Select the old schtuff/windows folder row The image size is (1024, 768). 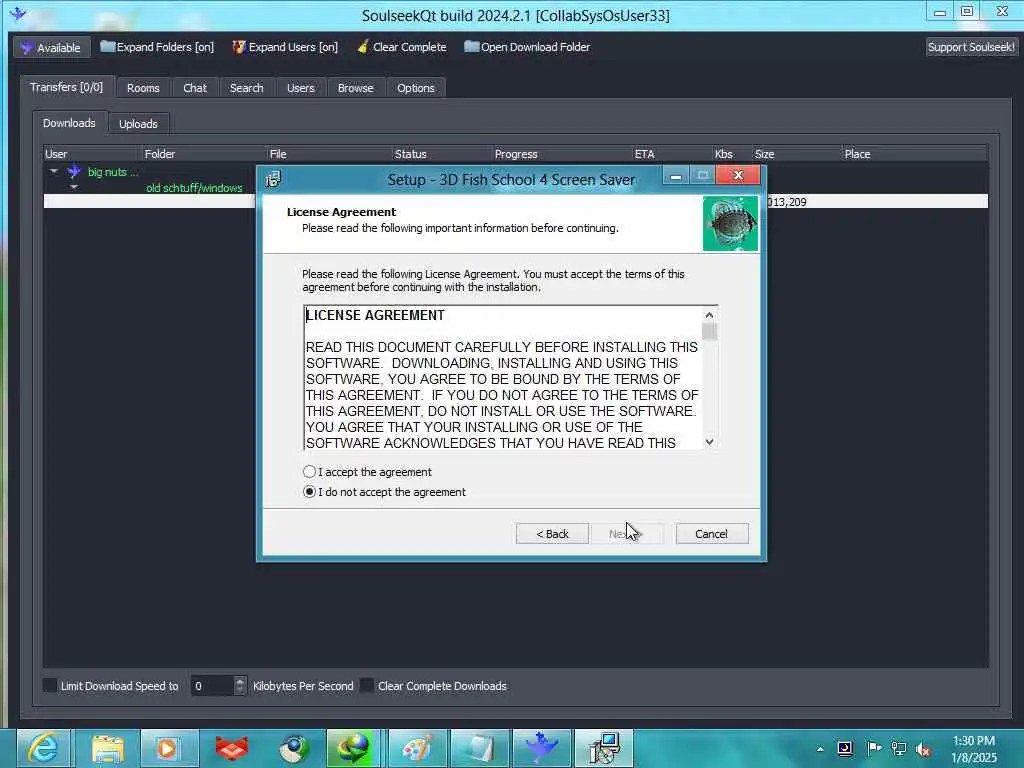[x=194, y=188]
